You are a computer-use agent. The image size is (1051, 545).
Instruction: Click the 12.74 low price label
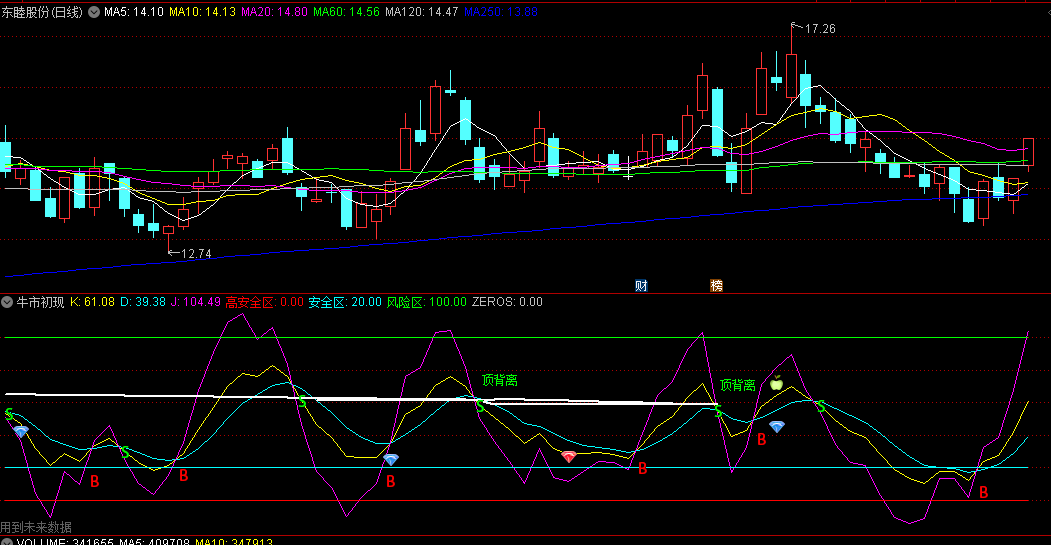[x=196, y=254]
